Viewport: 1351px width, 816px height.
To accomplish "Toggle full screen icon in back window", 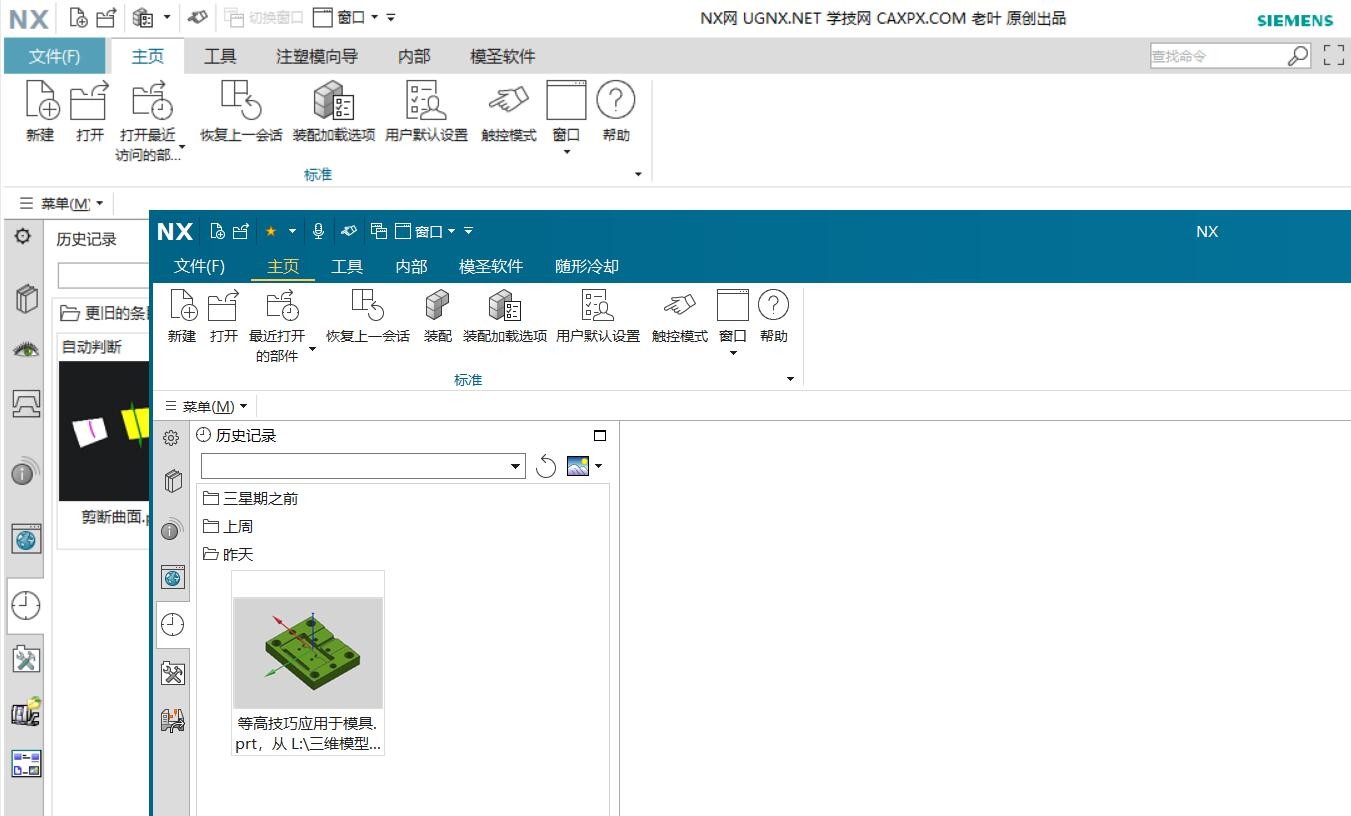I will tap(1333, 56).
